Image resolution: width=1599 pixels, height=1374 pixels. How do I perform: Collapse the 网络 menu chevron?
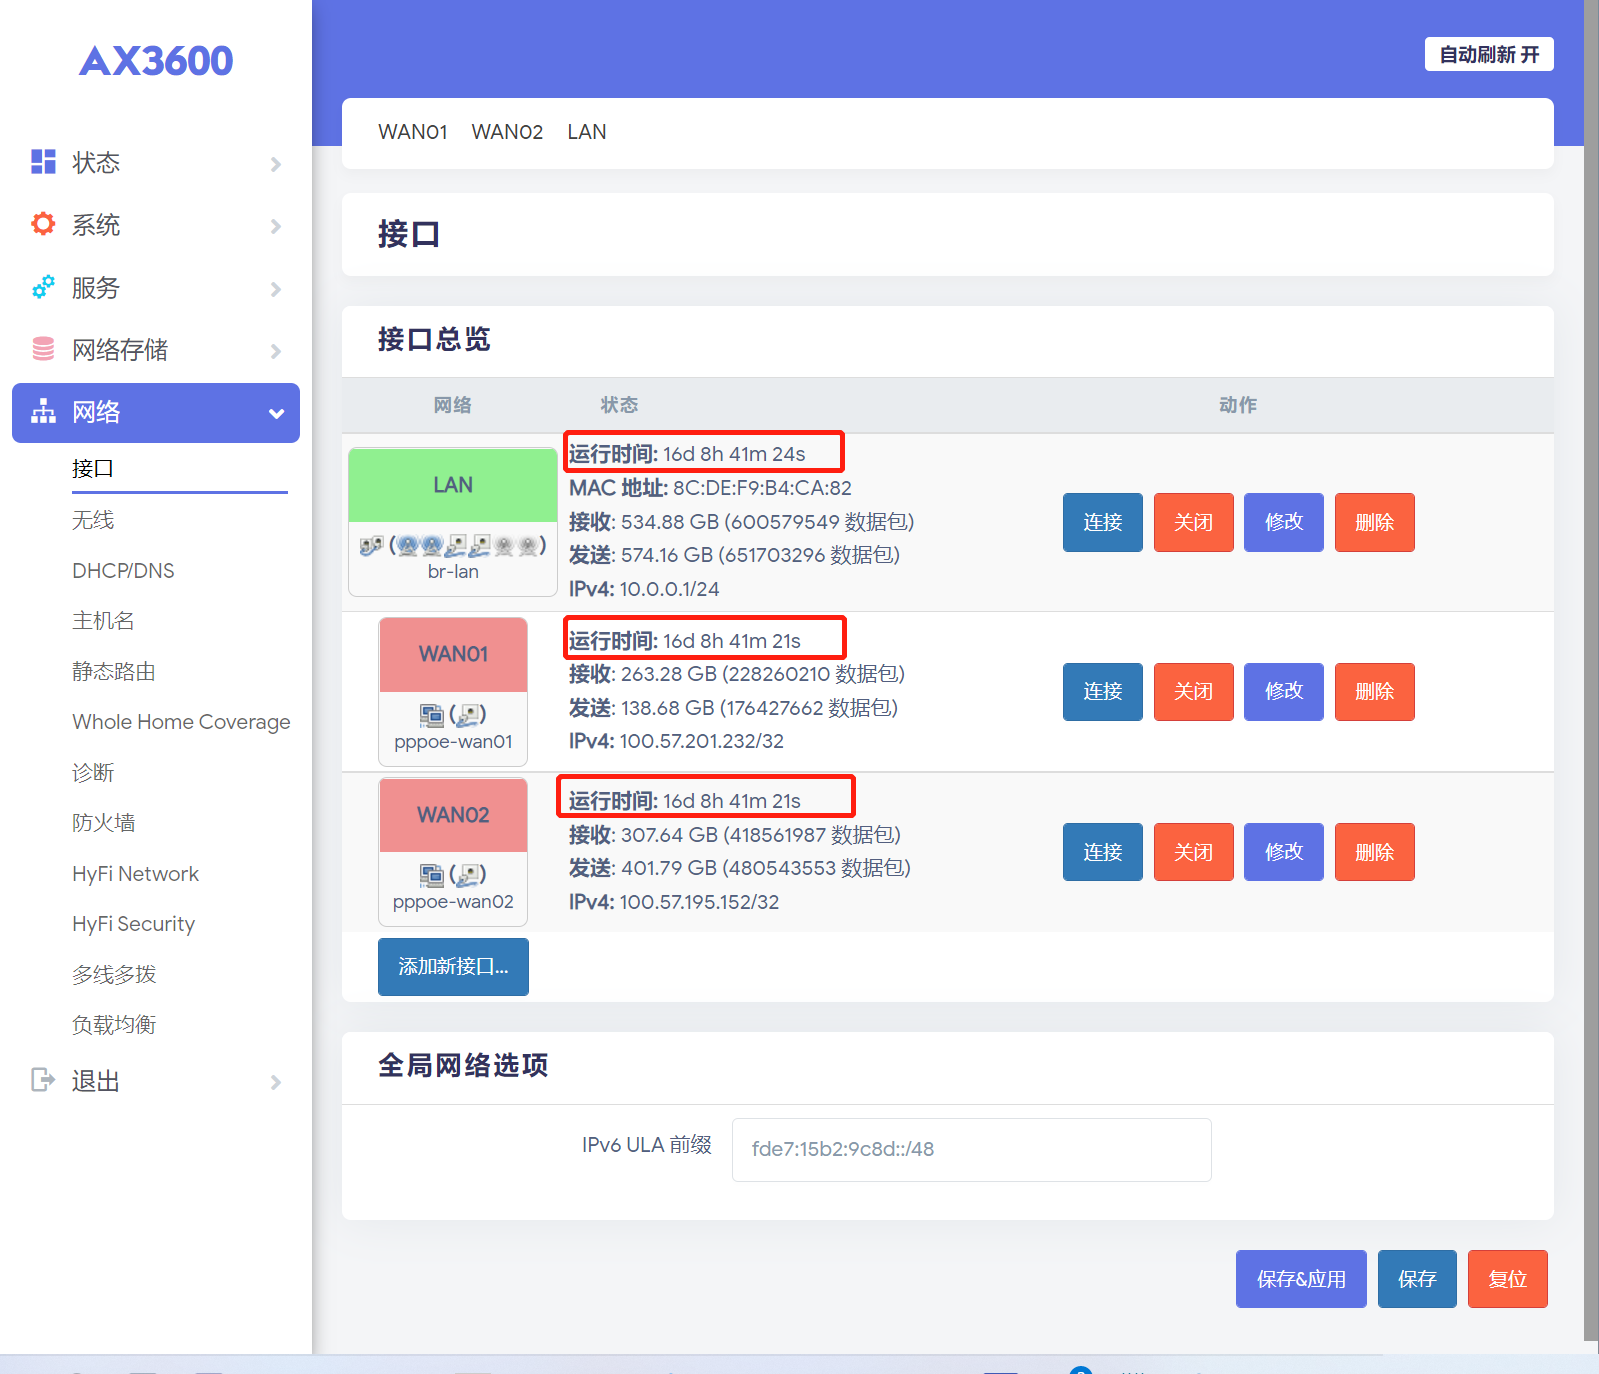point(276,413)
